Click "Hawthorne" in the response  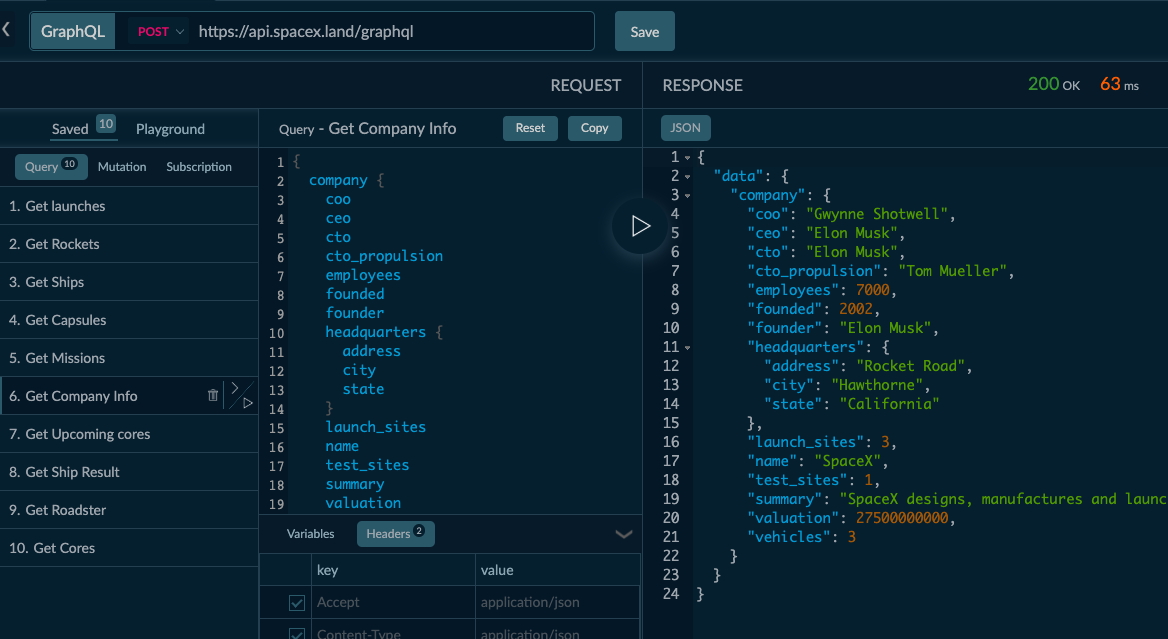click(x=877, y=385)
